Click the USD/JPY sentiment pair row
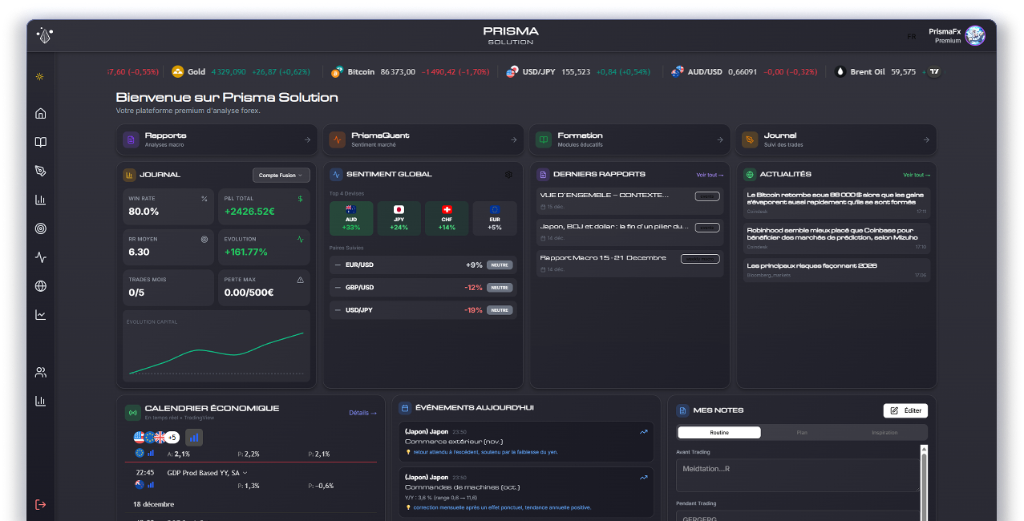The height and width of the screenshot is (521, 1024). coord(423,310)
